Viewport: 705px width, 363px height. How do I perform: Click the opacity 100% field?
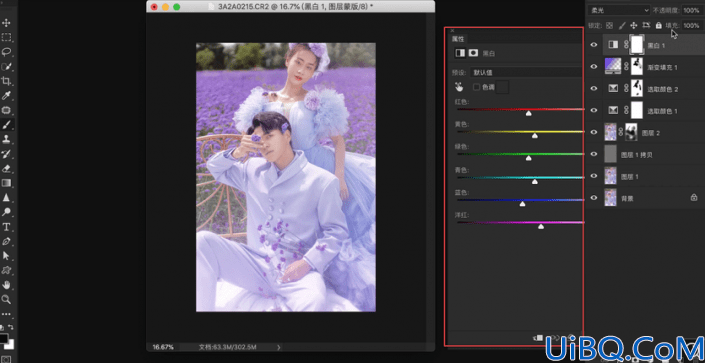click(691, 10)
